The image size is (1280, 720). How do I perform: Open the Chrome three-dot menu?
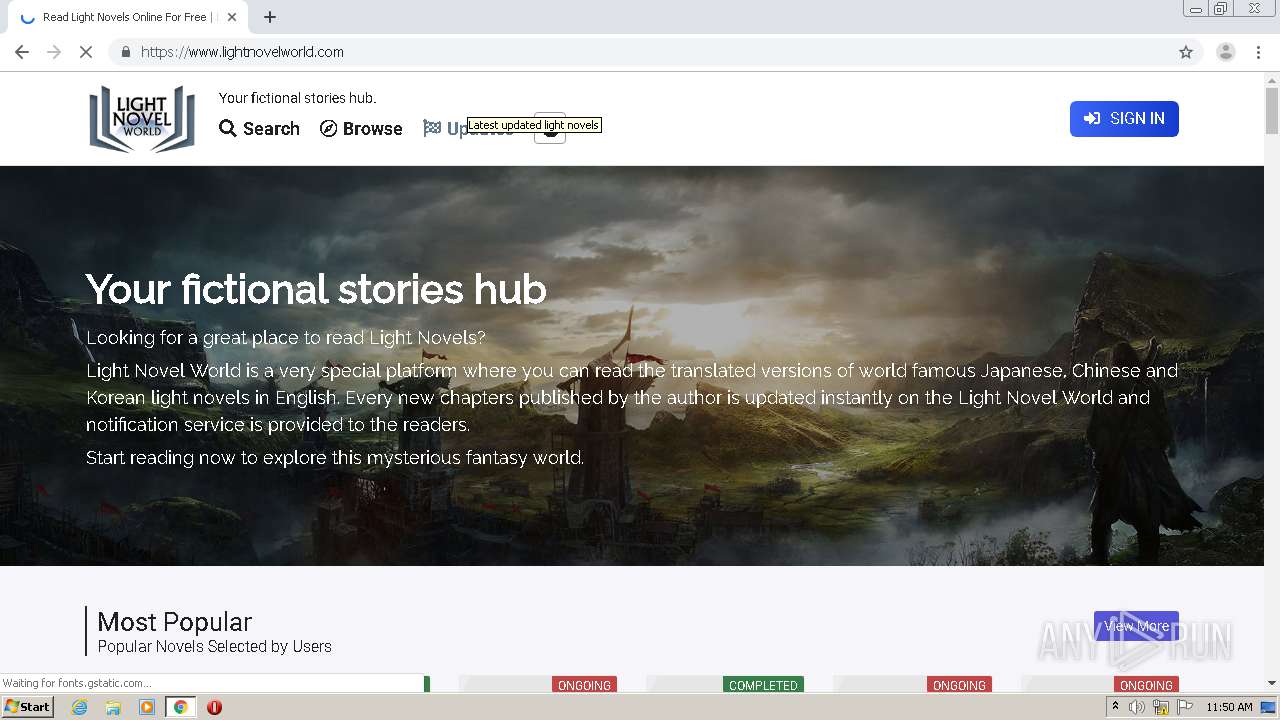tap(1258, 52)
